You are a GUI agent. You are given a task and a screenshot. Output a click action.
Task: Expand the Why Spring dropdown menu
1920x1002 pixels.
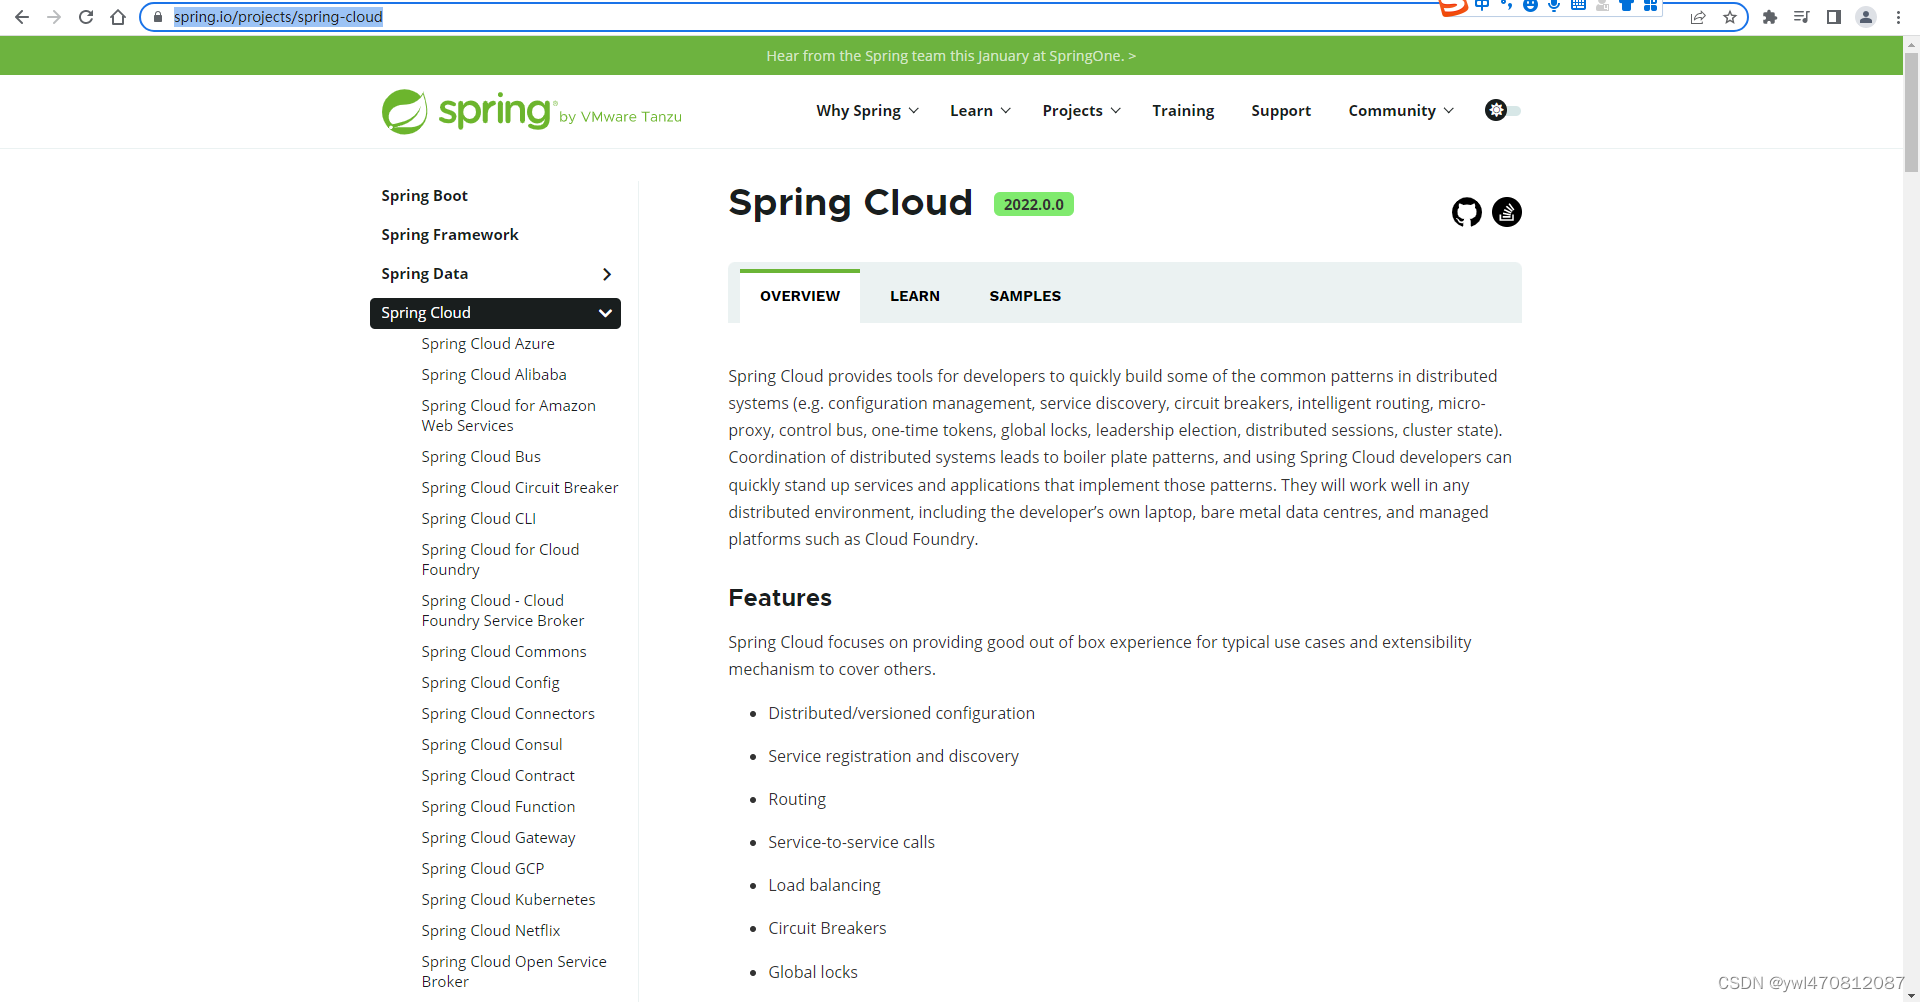coord(867,110)
